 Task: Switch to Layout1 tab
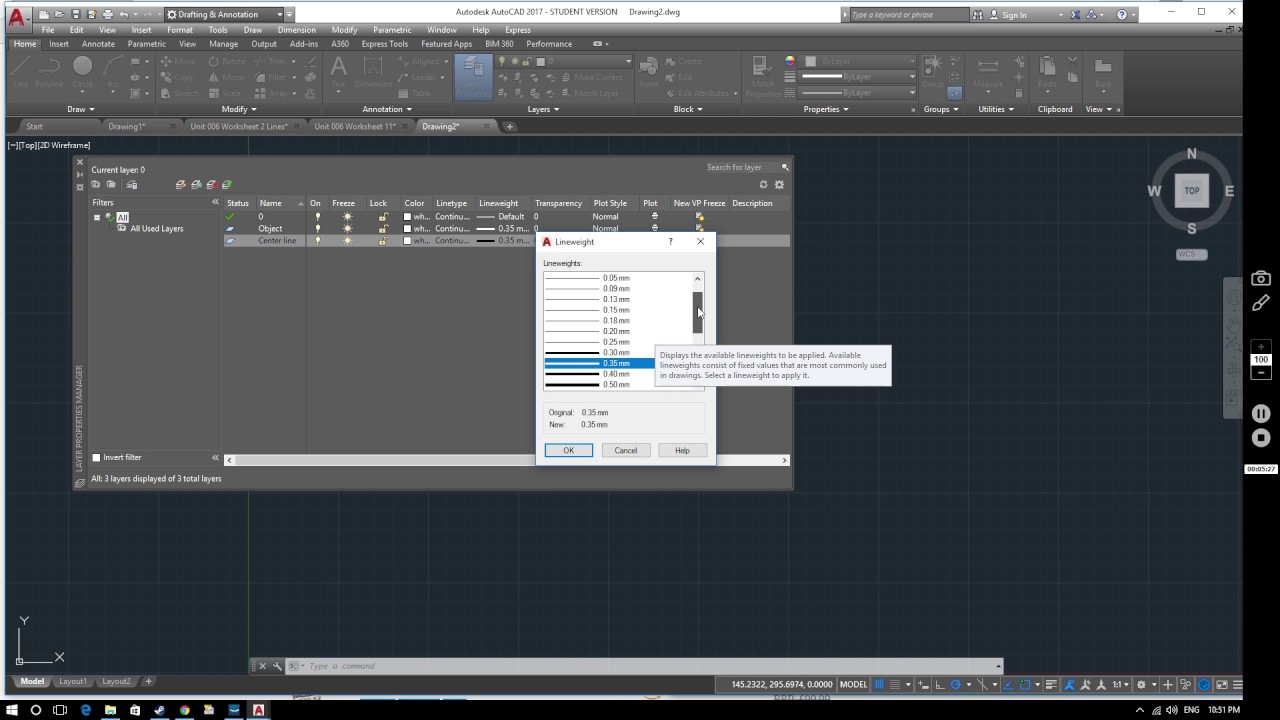coord(72,682)
